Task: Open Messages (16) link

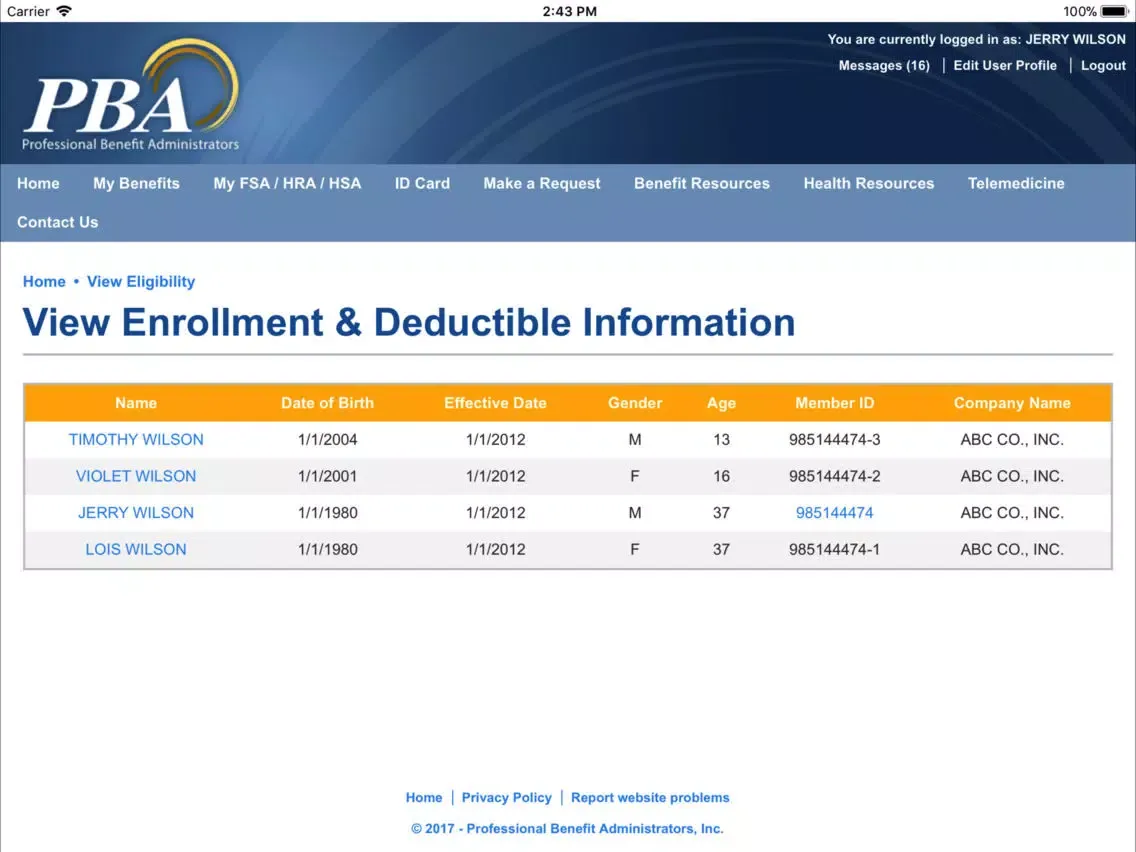Action: tap(884, 65)
